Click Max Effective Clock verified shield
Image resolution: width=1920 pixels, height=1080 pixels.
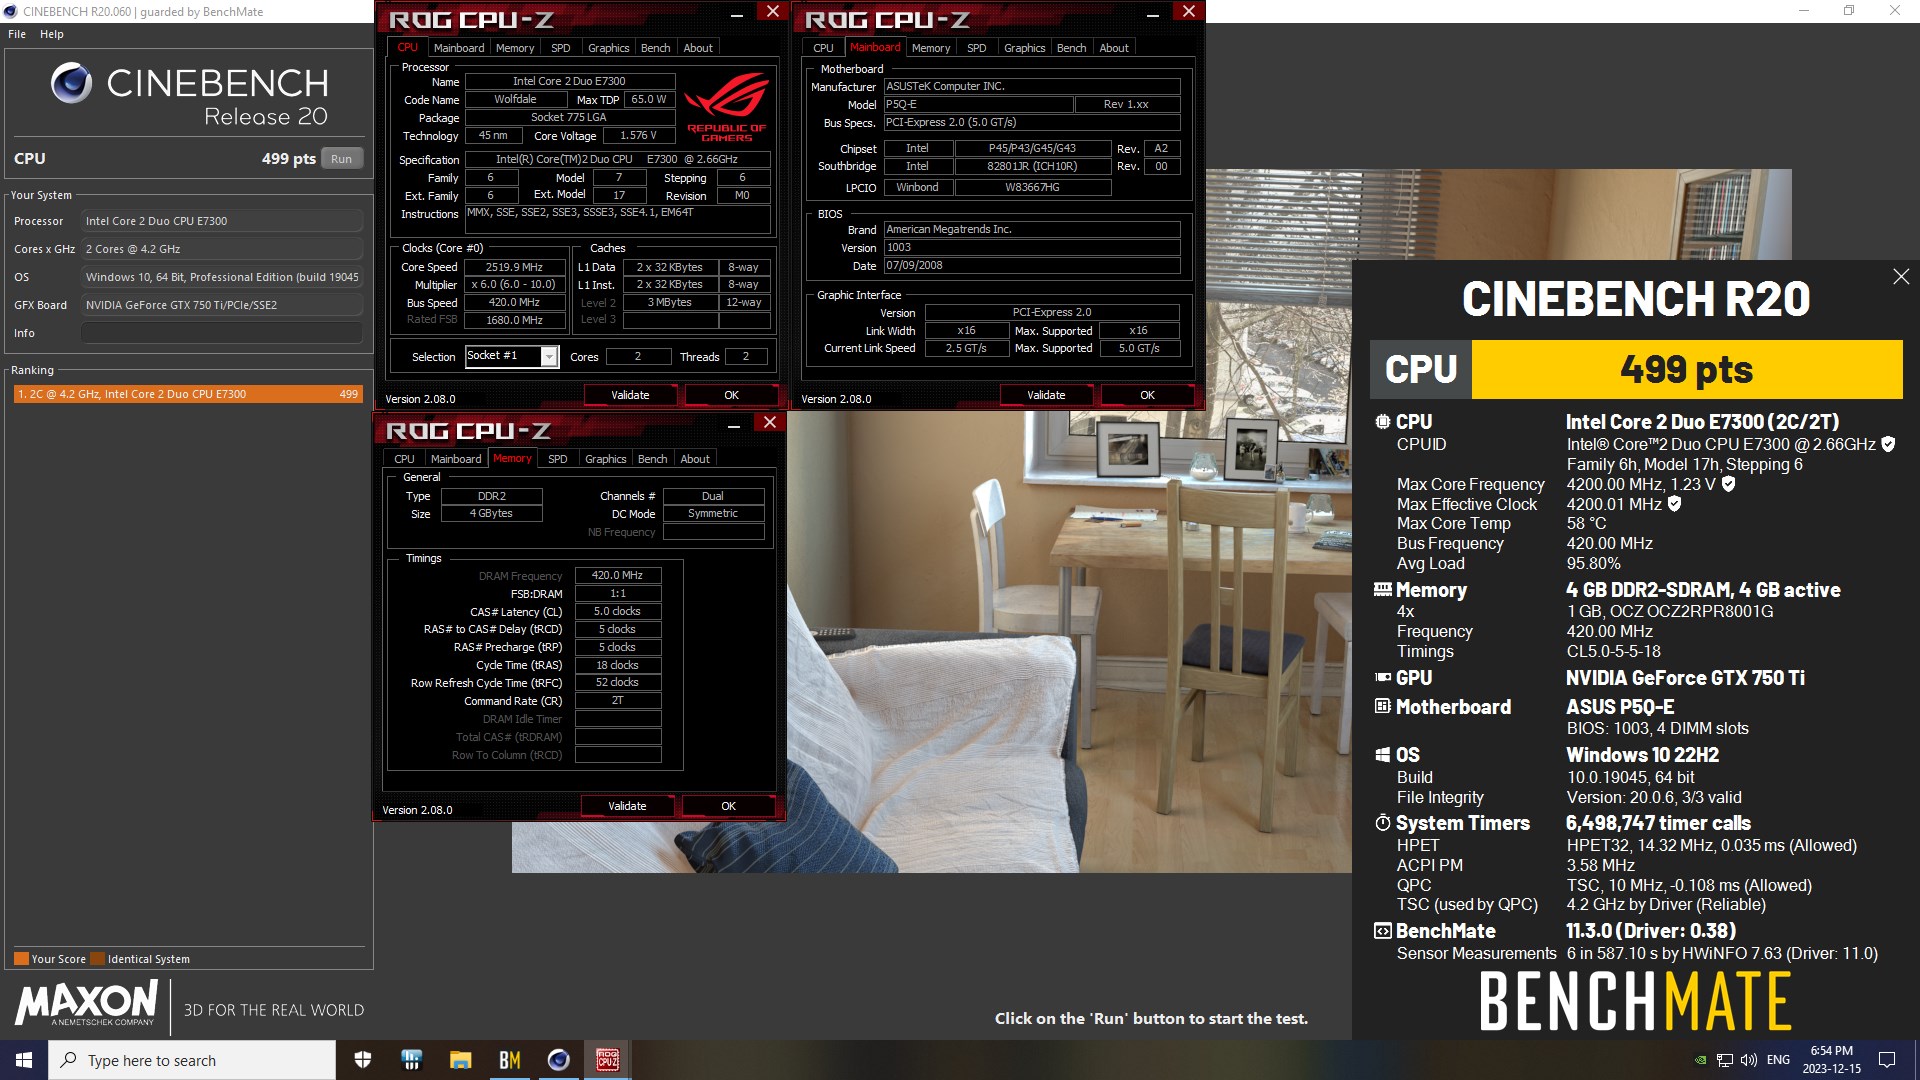click(1674, 504)
